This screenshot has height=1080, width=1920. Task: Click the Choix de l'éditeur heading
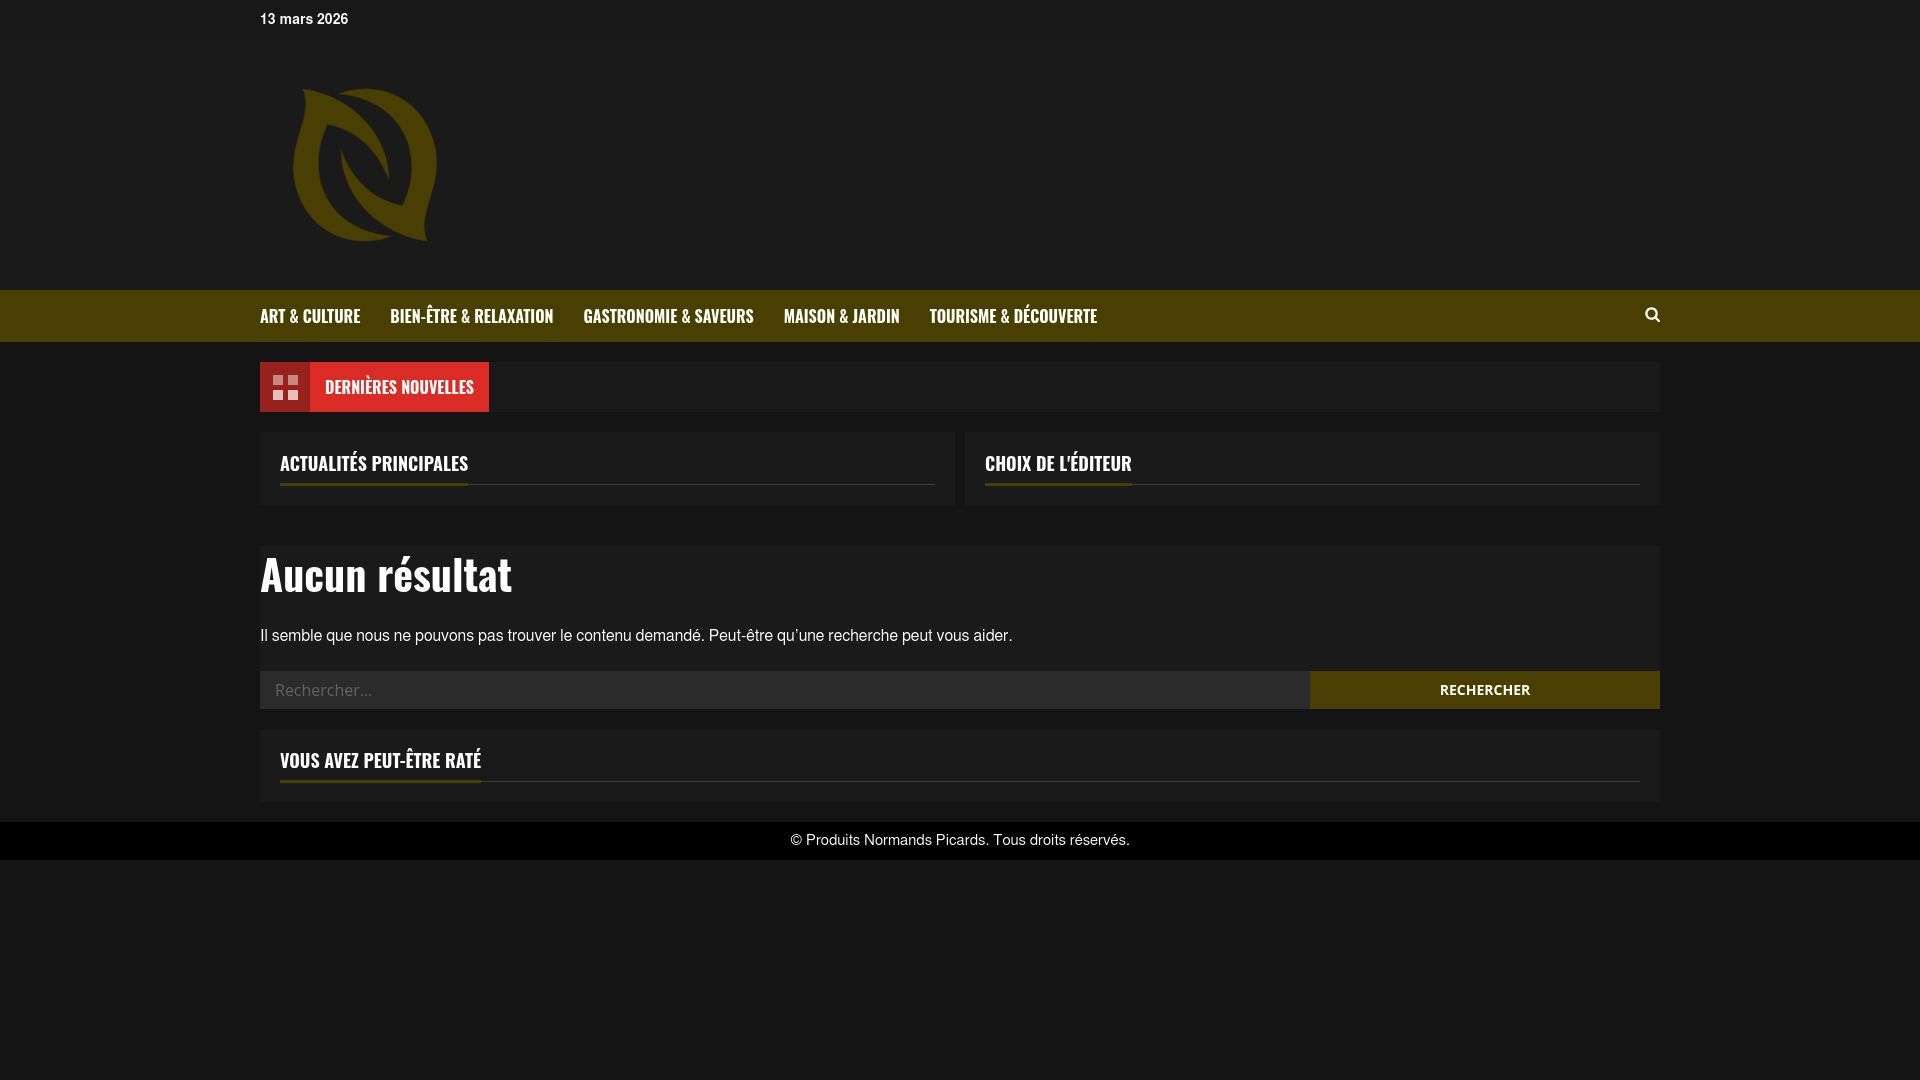tap(1058, 463)
